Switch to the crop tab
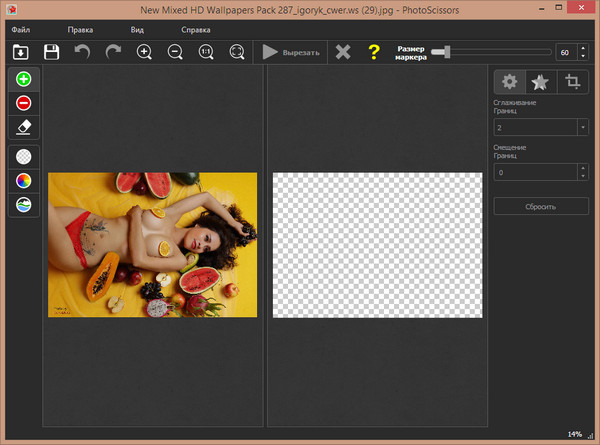The height and width of the screenshot is (445, 600). (573, 82)
